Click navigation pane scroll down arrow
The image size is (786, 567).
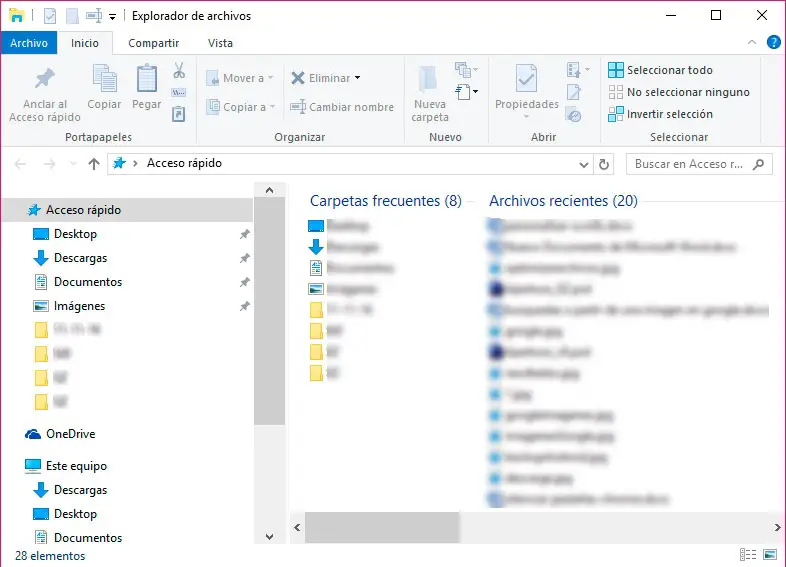269,536
